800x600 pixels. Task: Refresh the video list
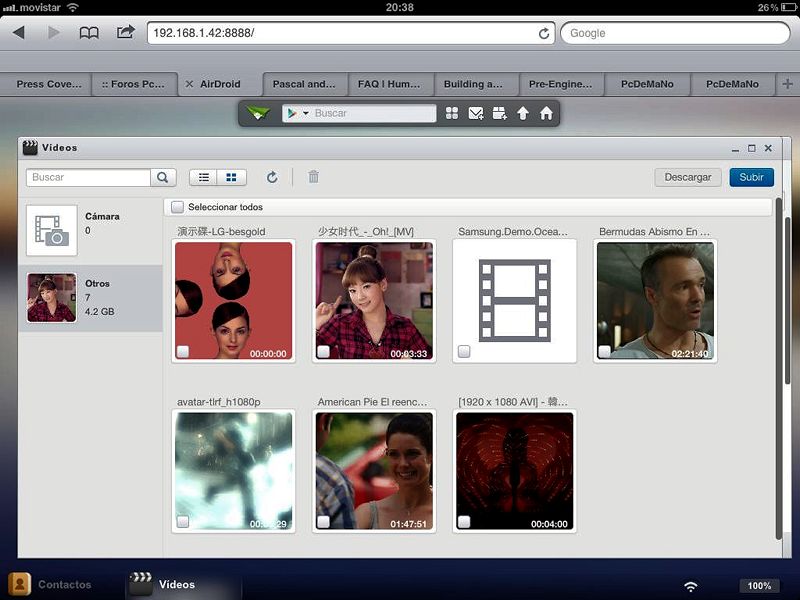tap(272, 177)
